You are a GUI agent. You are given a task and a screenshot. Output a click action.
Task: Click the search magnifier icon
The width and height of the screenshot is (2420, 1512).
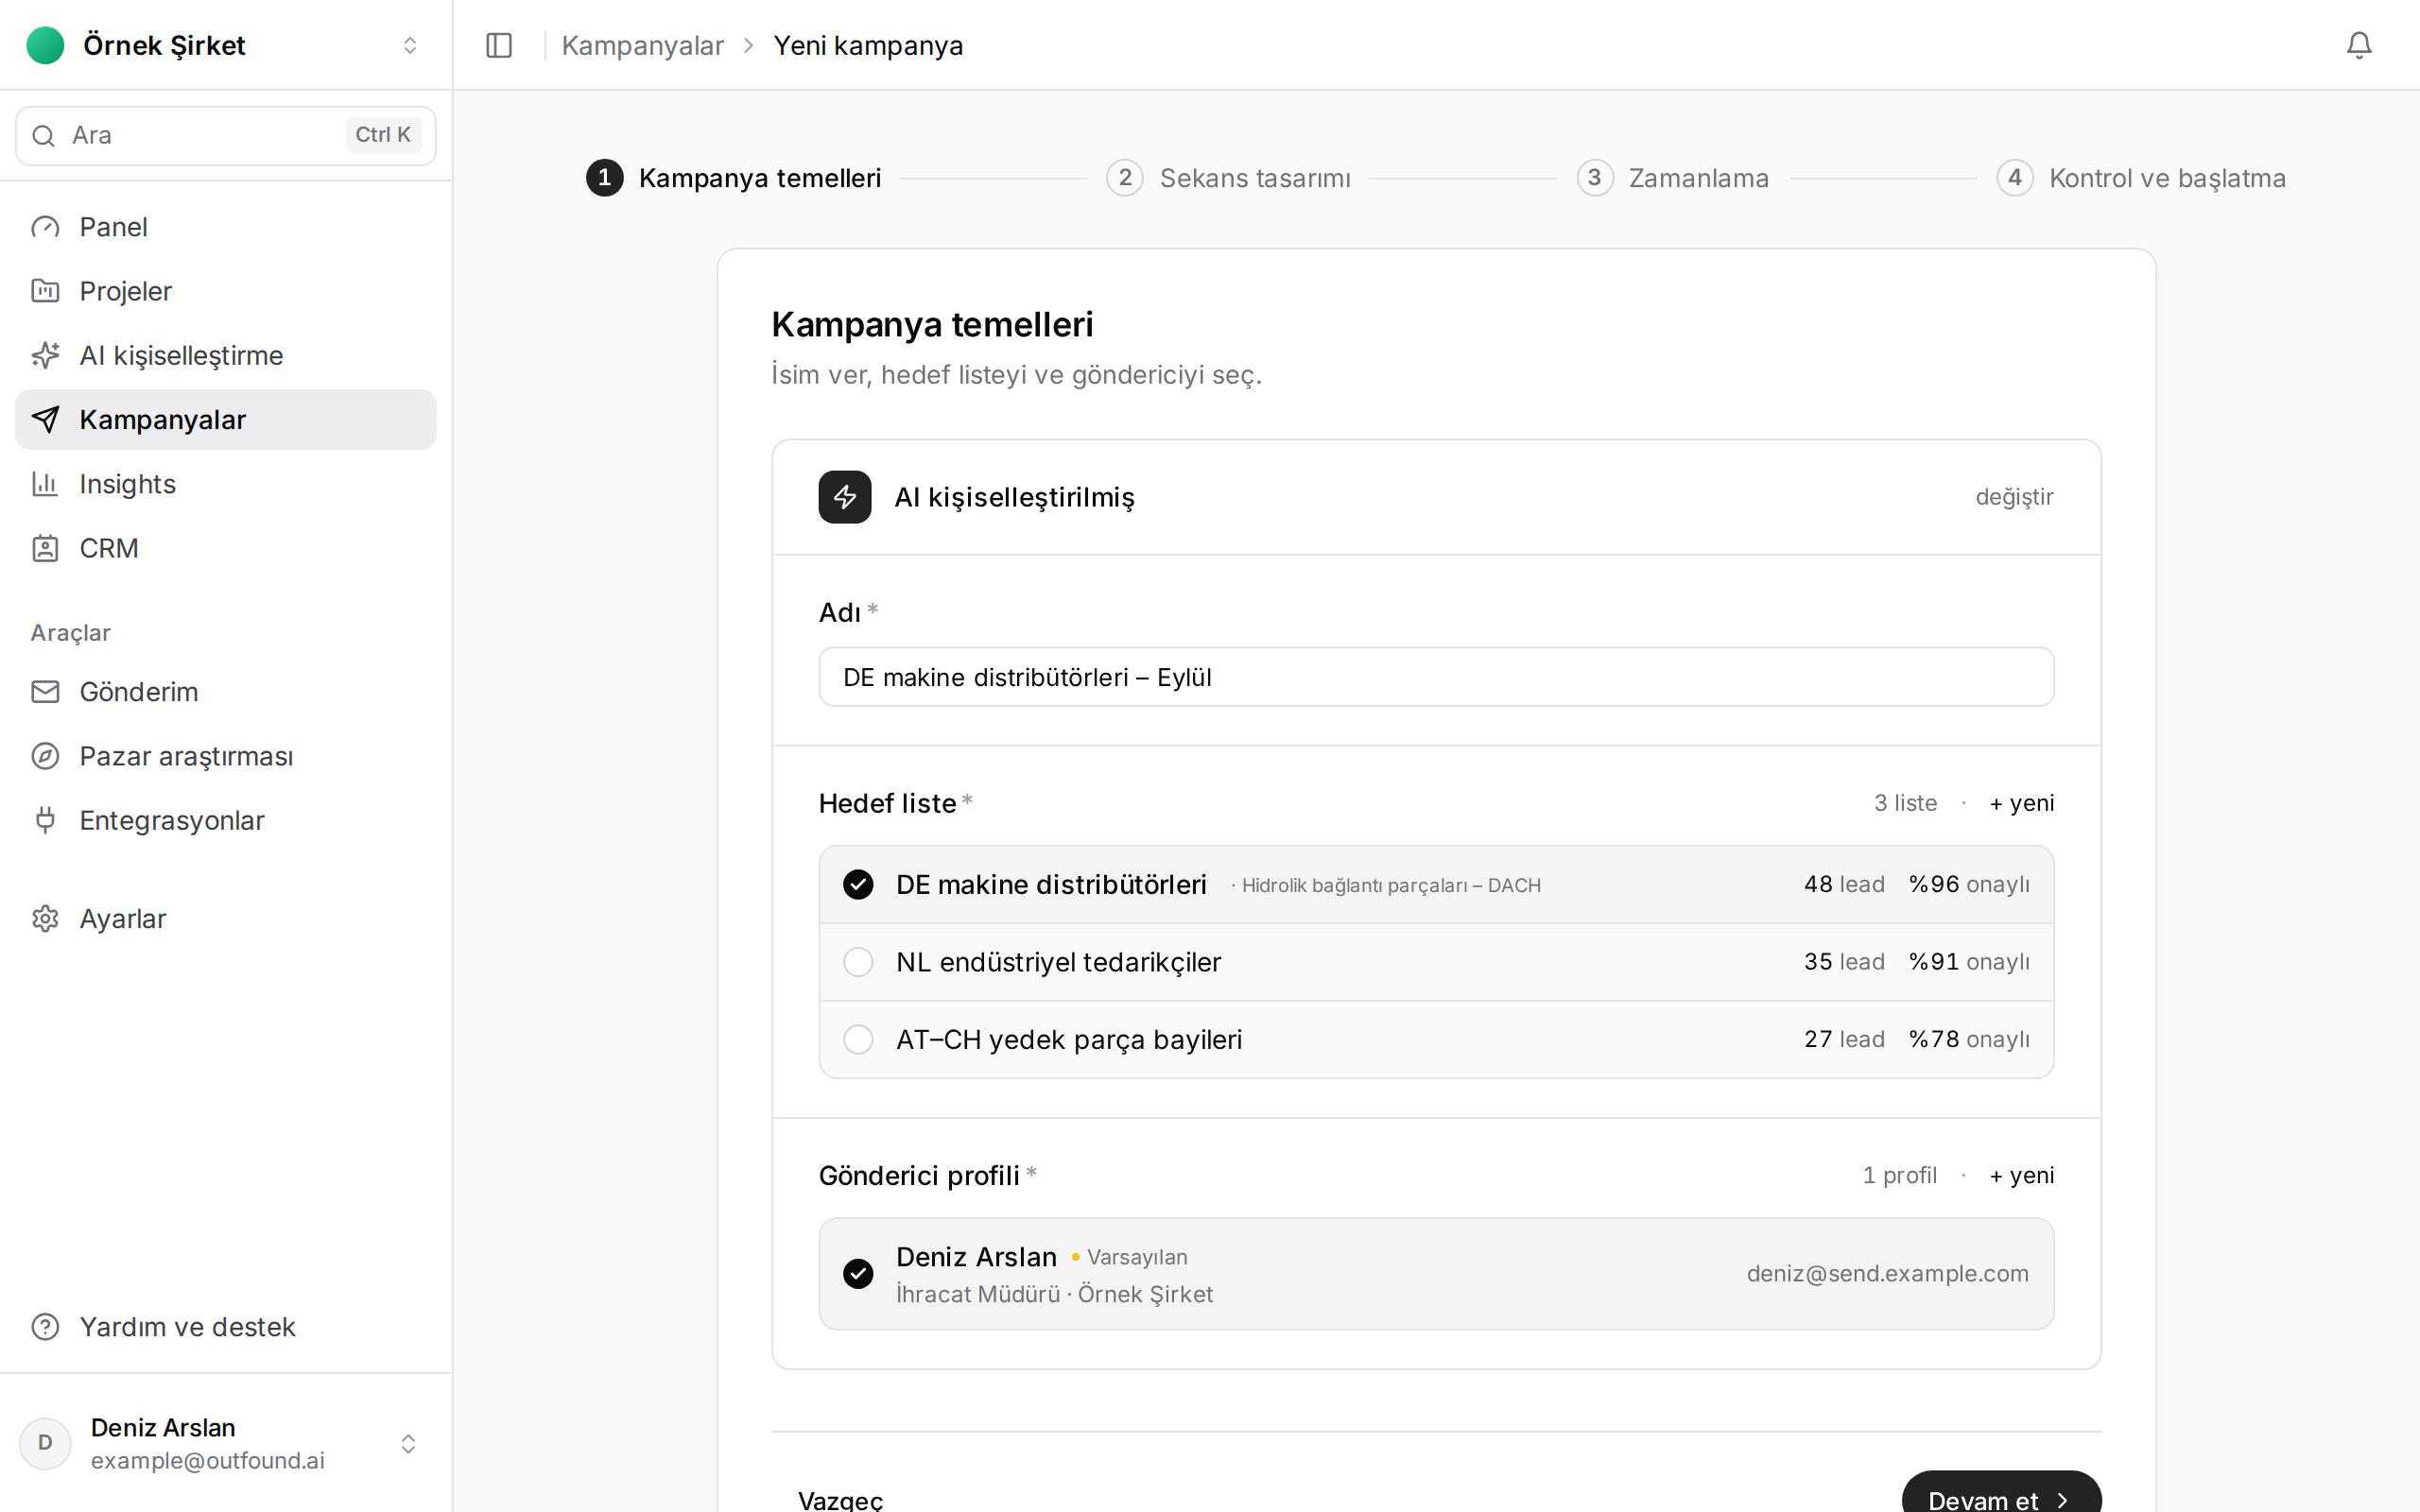[x=43, y=136]
